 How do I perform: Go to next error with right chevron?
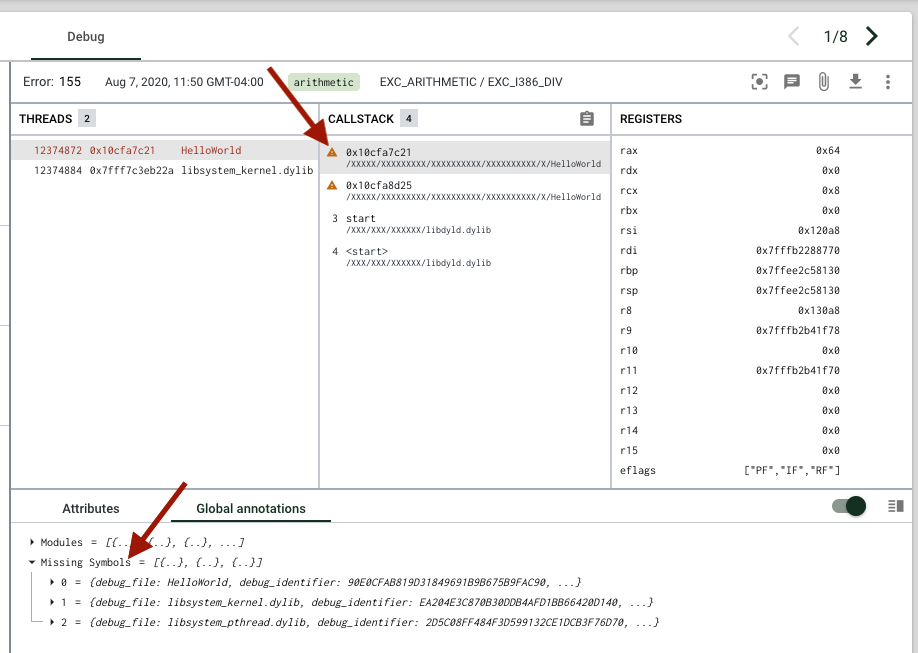(872, 37)
